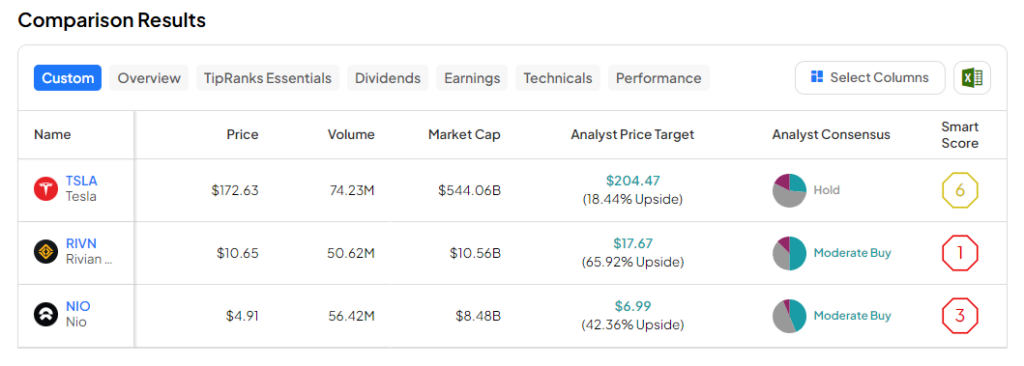Open the RIVN ticker link
The image size is (1024, 366).
[x=81, y=244]
